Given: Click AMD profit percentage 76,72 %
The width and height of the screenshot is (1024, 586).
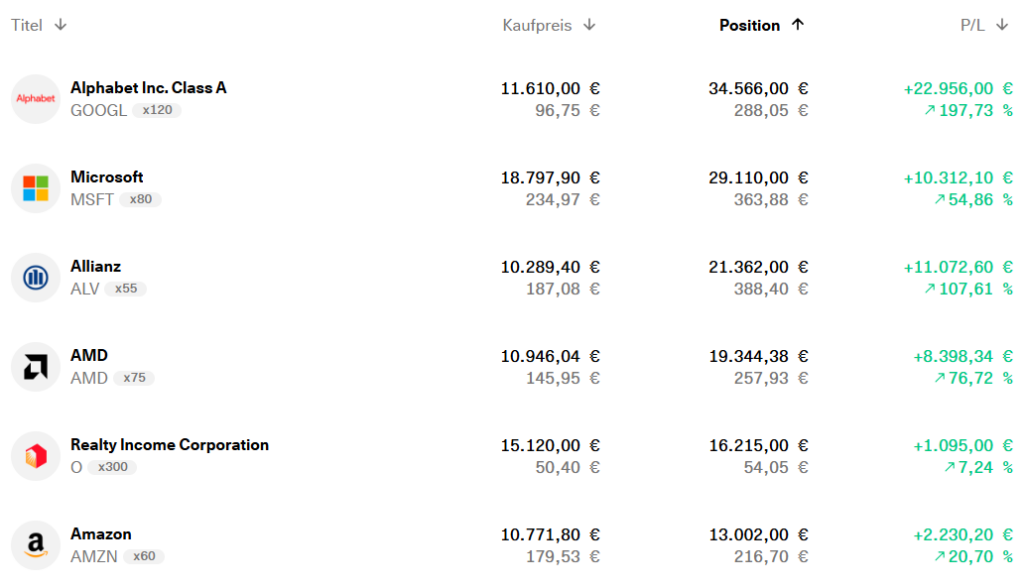Looking at the screenshot, I should pyautogui.click(x=973, y=378).
